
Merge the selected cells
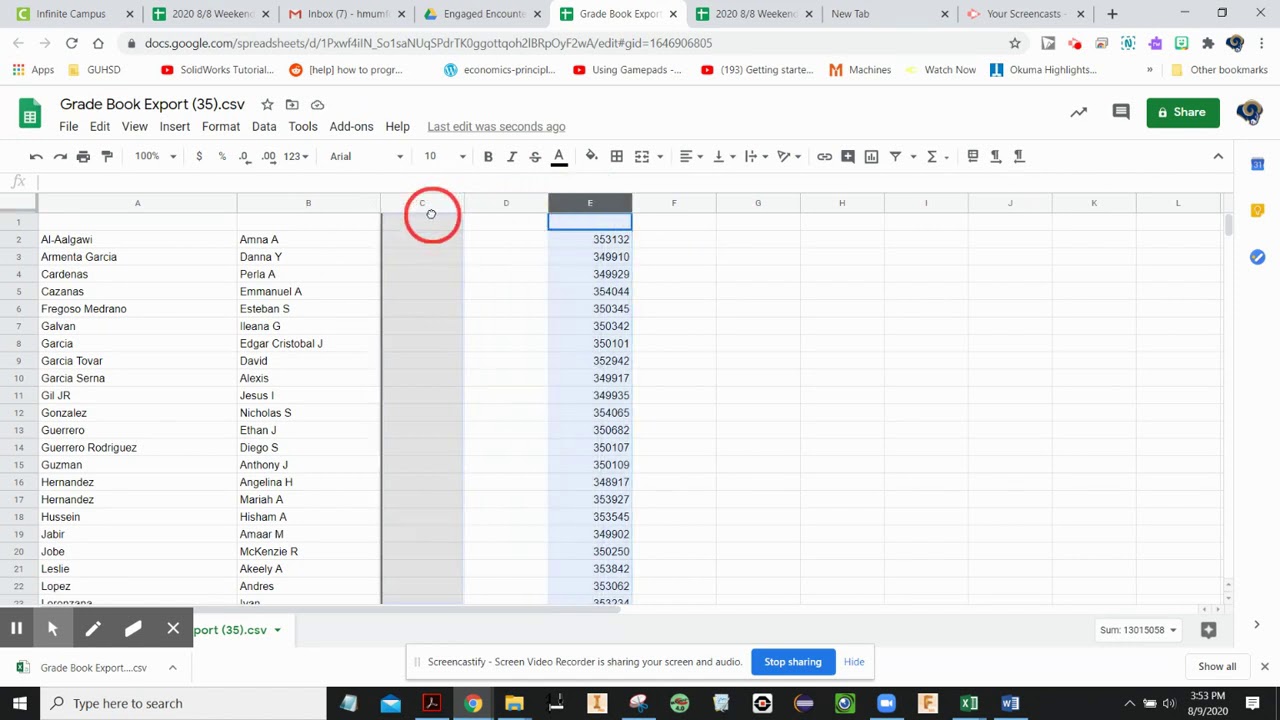642,156
